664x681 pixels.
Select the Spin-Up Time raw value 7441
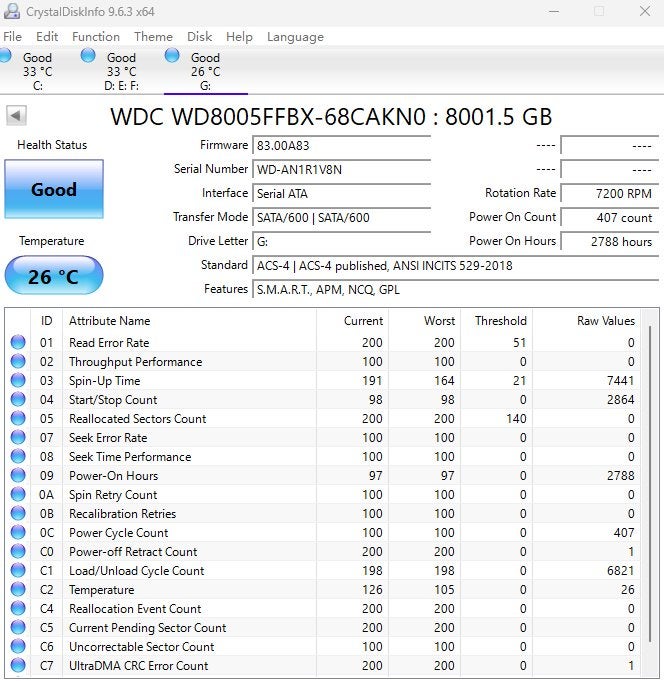pos(620,380)
